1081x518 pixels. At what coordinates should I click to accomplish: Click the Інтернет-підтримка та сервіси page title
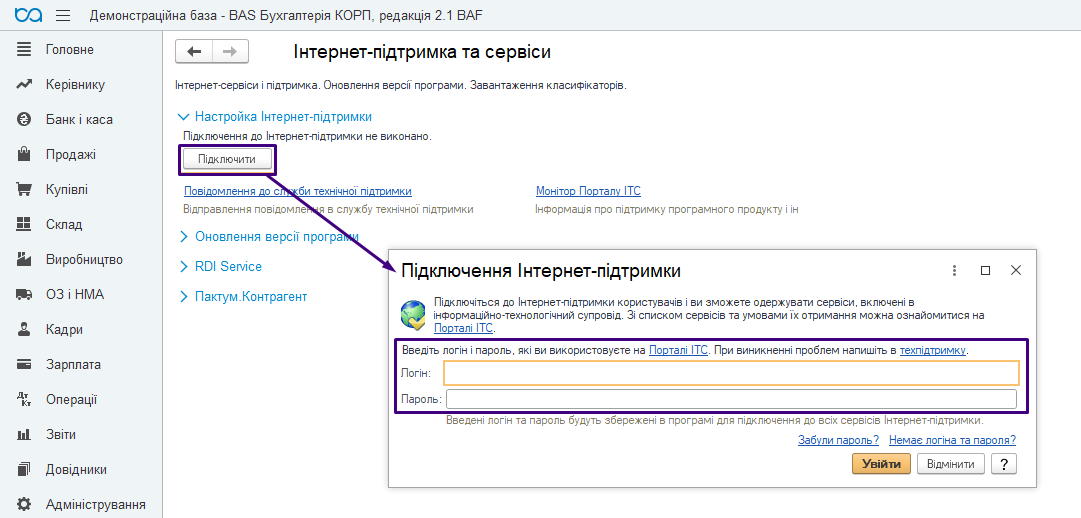click(422, 52)
